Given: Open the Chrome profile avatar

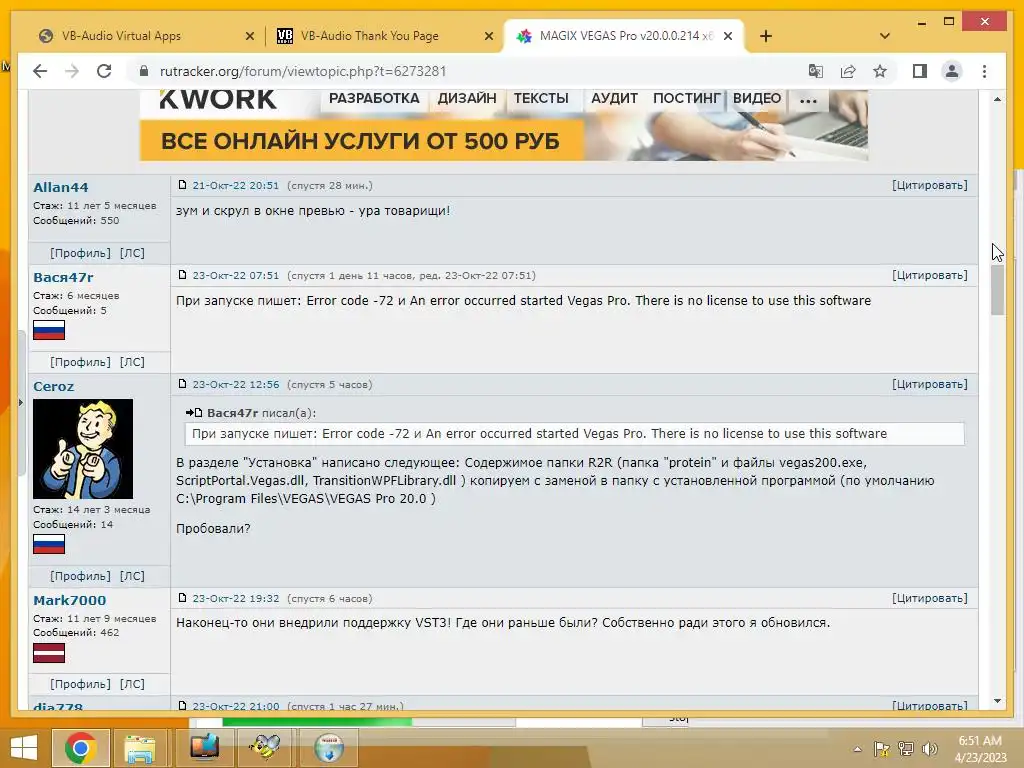Looking at the screenshot, I should [x=952, y=71].
